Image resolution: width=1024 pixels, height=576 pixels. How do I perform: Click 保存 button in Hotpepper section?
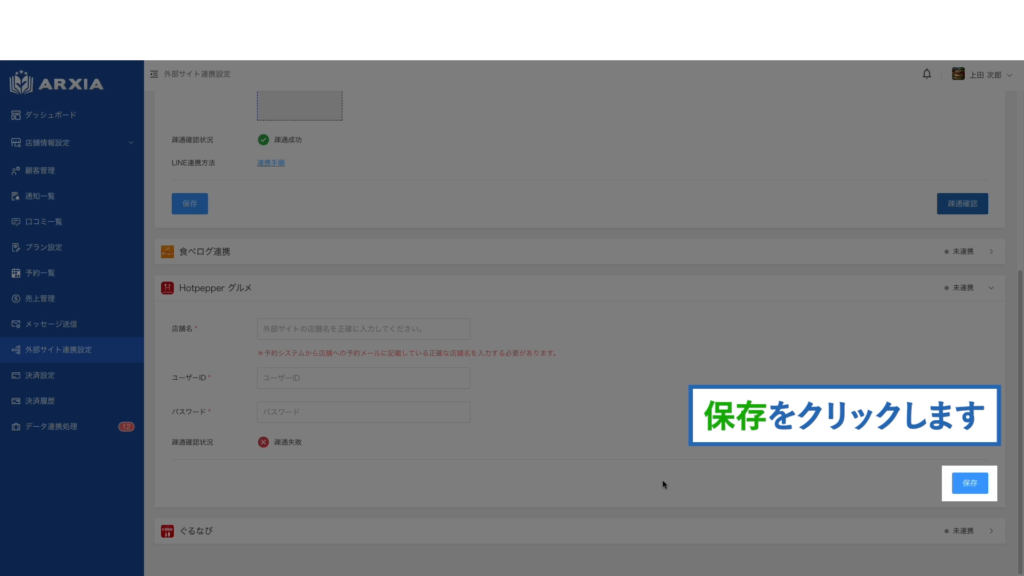(969, 483)
